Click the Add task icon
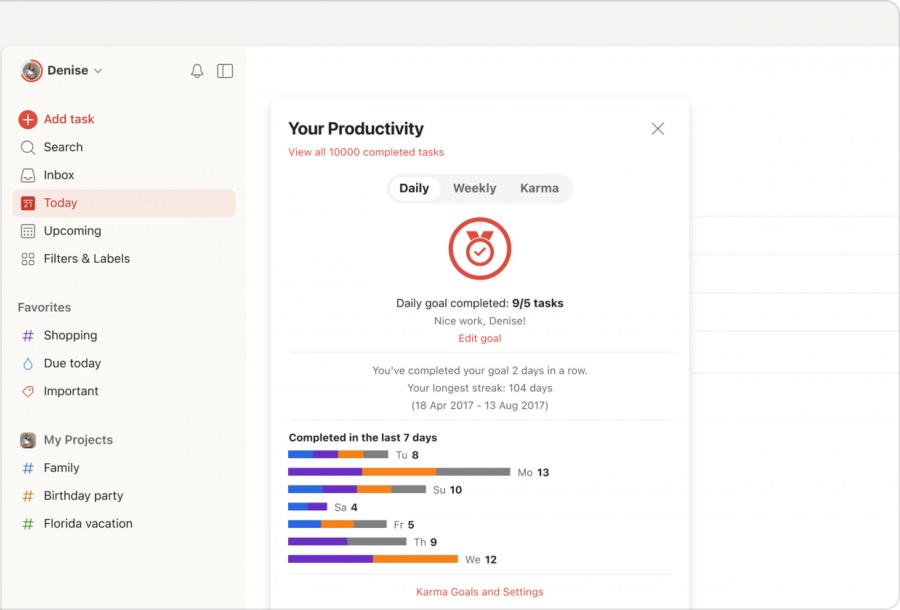 [x=27, y=119]
